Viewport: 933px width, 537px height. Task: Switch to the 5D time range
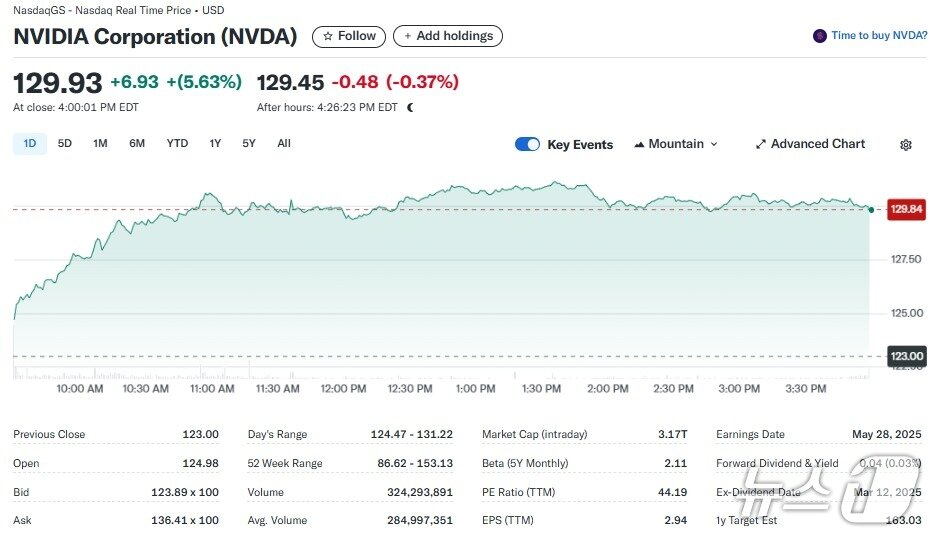[x=65, y=144]
